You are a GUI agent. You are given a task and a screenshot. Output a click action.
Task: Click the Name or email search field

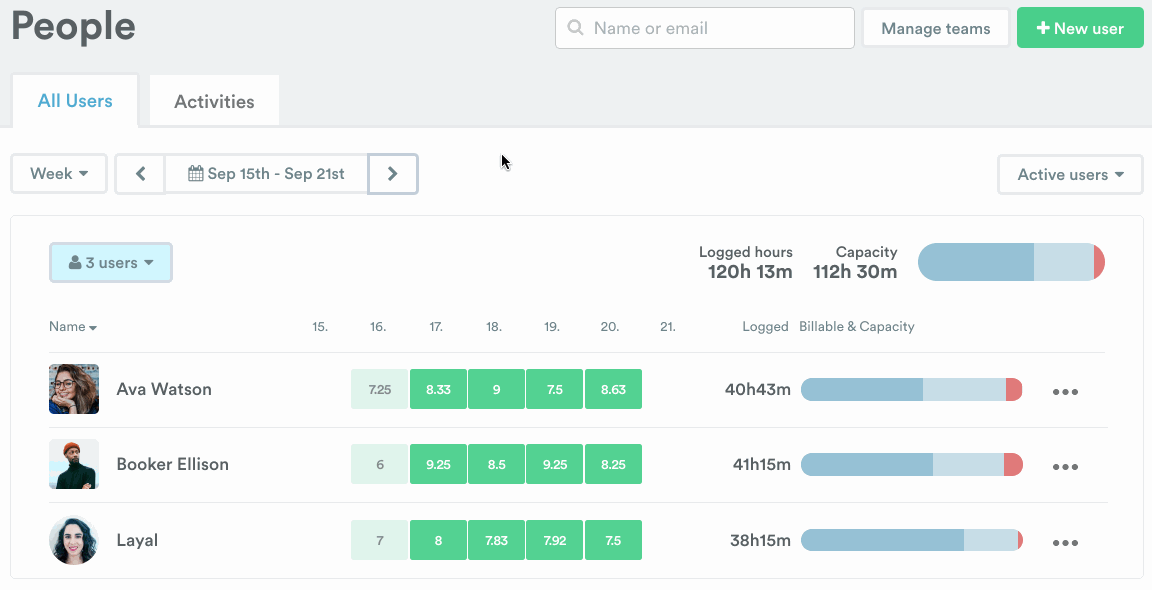(705, 28)
